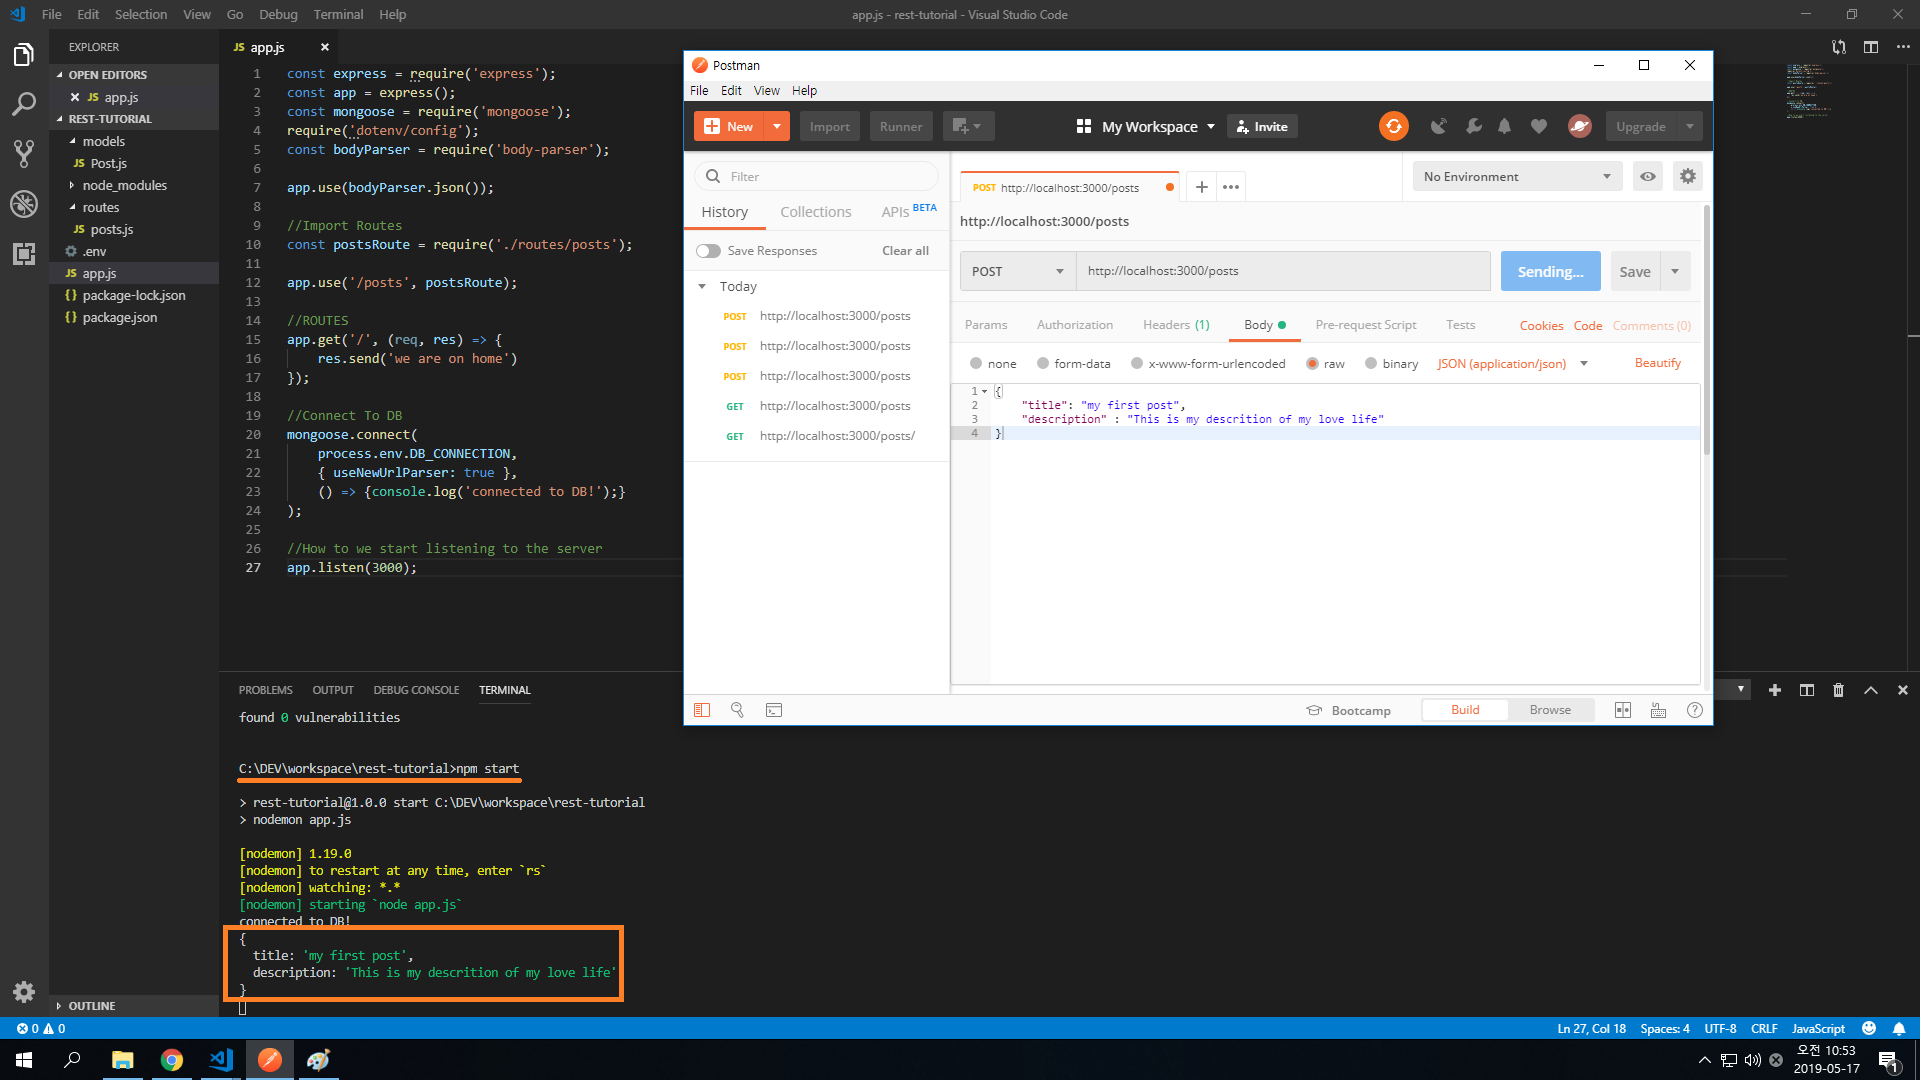Open Post.js in the Explorer tree
The height and width of the screenshot is (1080, 1920).
click(x=108, y=164)
